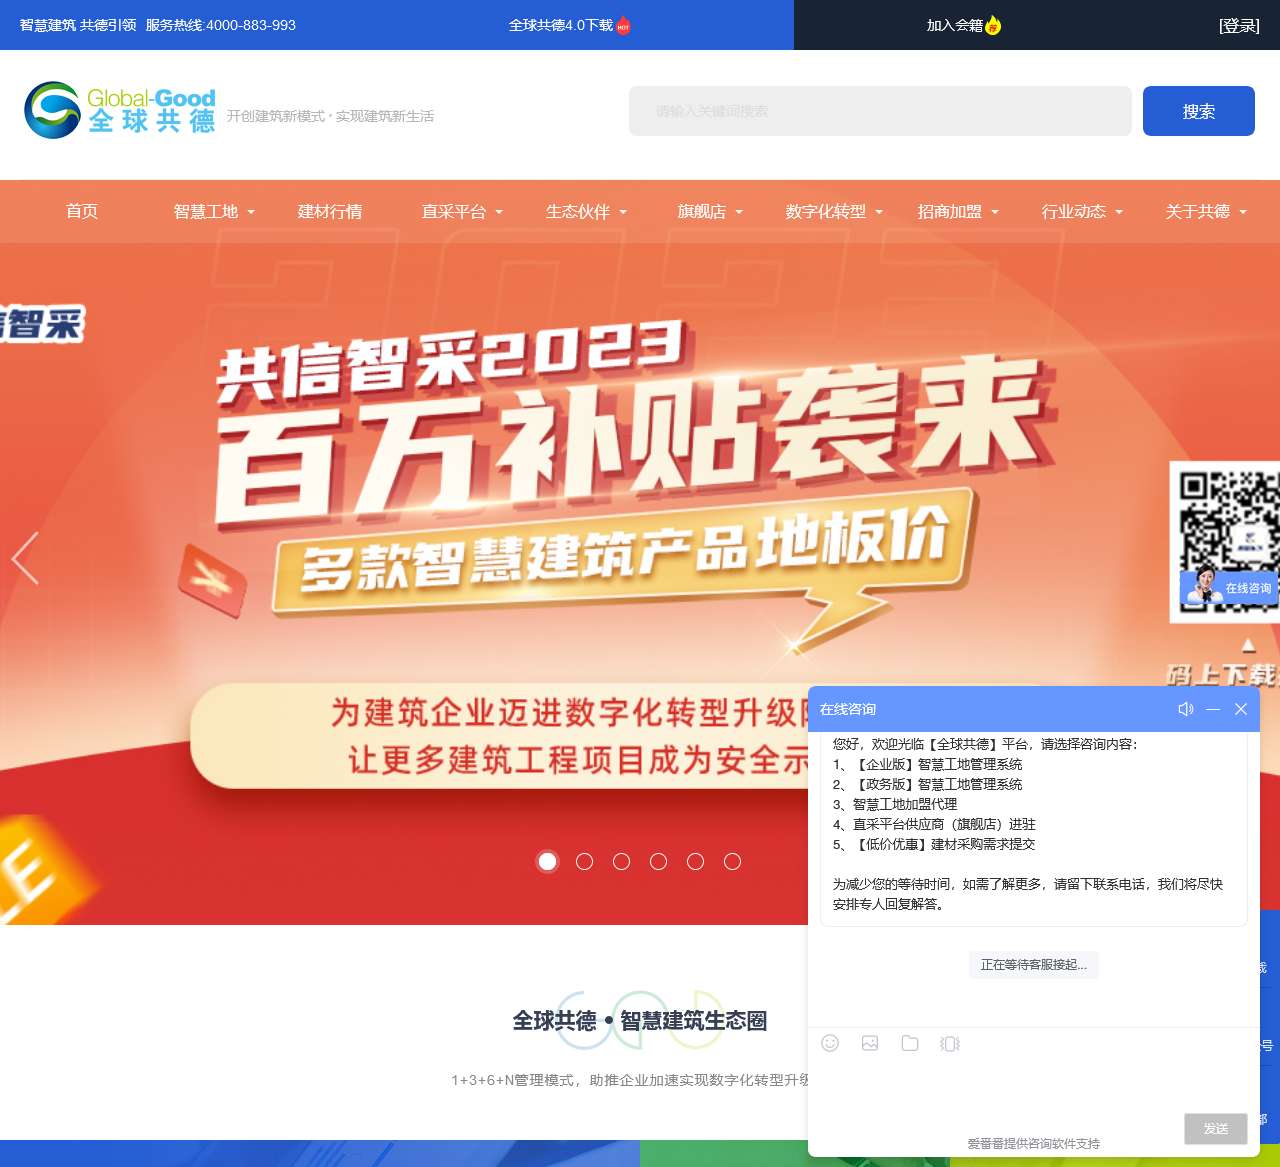Expand the 行业动态 dropdown arrow
The width and height of the screenshot is (1280, 1167).
click(1119, 212)
